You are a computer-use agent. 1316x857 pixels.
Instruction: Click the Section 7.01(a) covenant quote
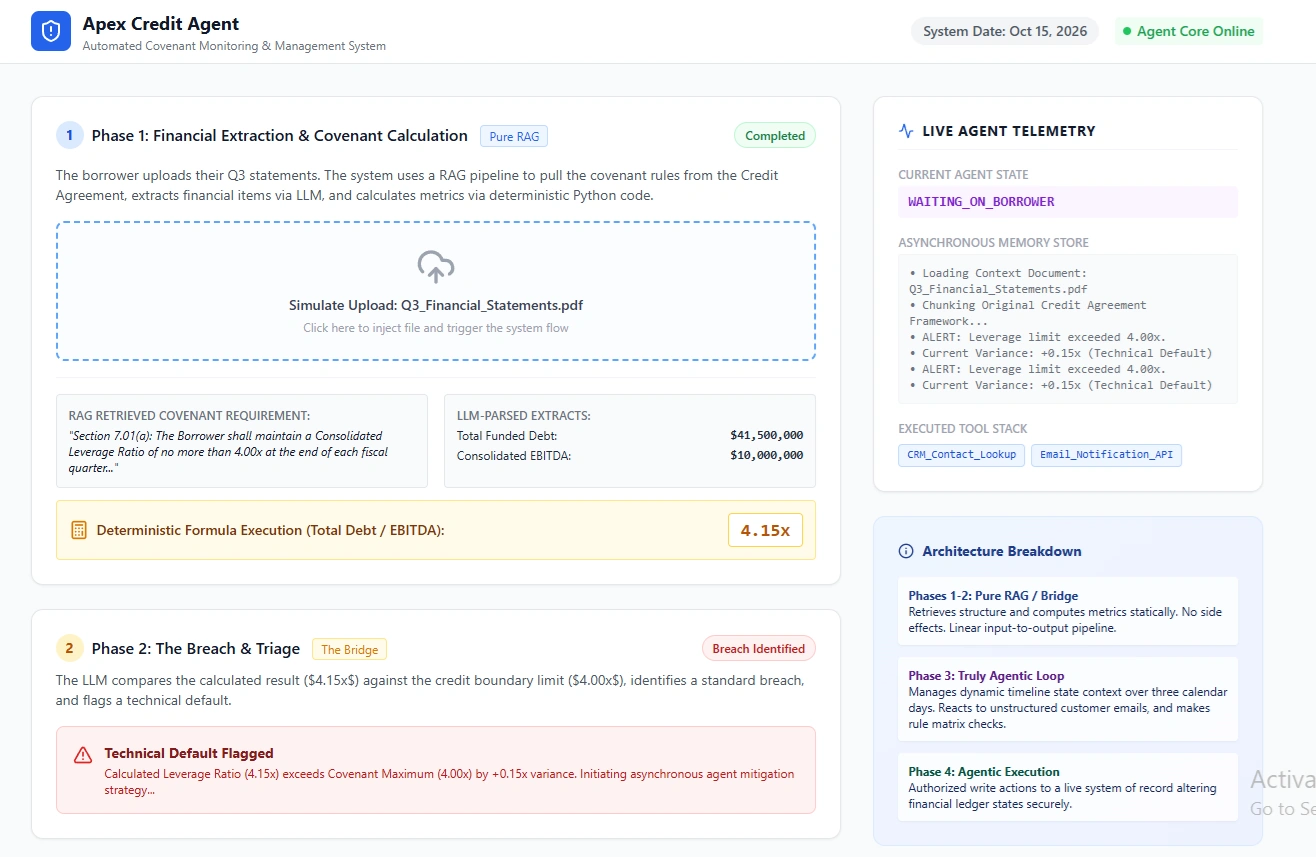pos(228,452)
